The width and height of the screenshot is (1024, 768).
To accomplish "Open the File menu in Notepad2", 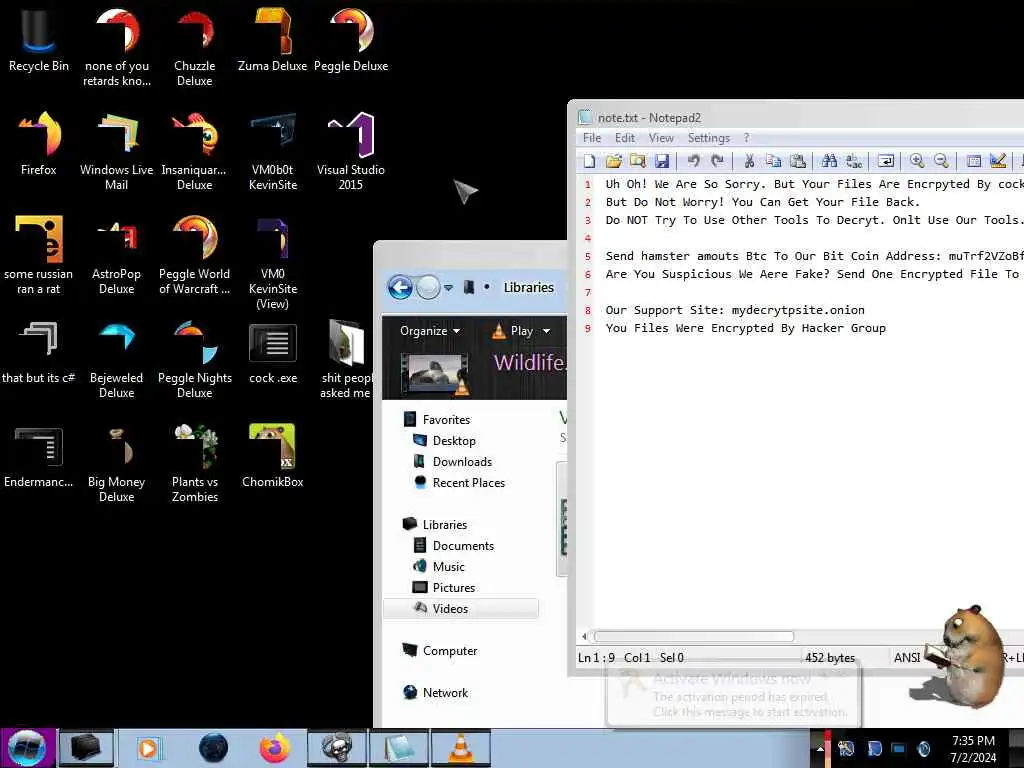I will click(x=592, y=138).
